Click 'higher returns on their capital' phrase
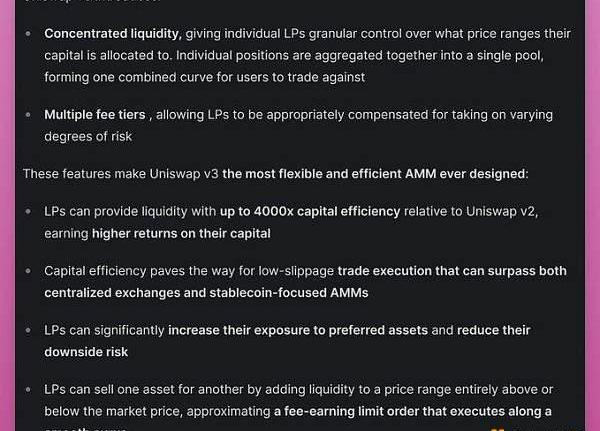 [x=181, y=233]
